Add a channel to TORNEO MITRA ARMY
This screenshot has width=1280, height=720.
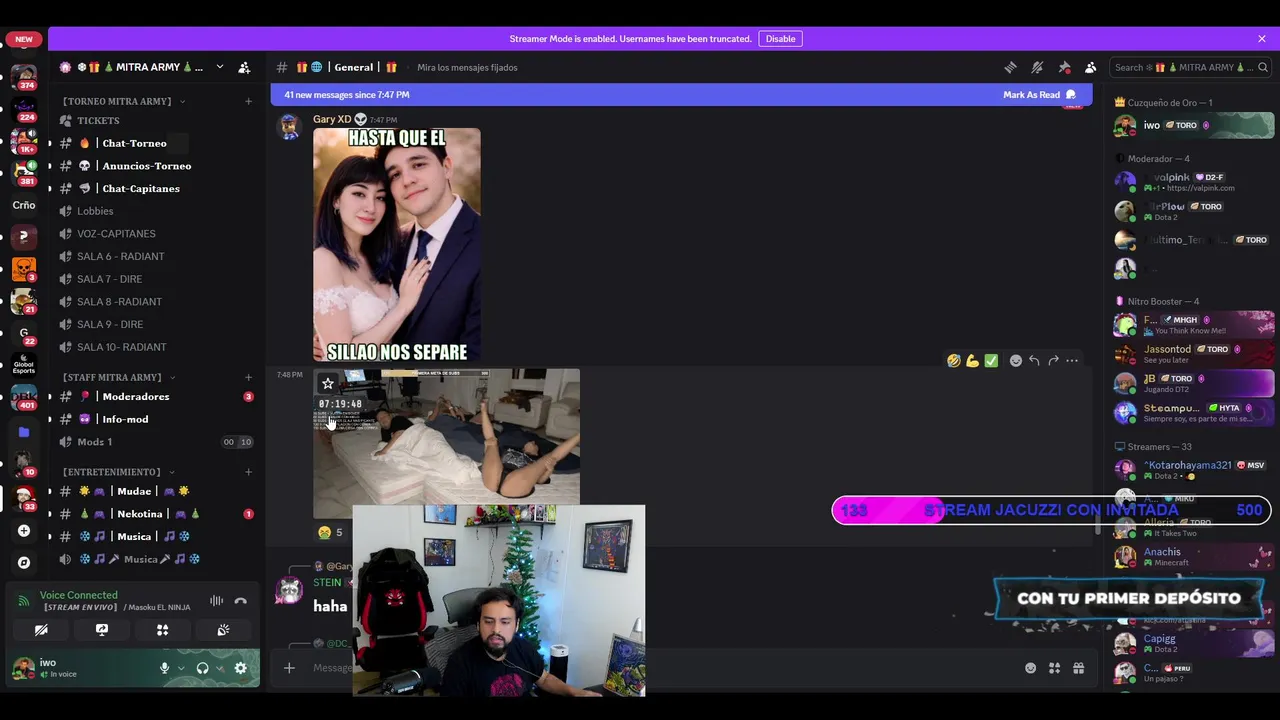(248, 101)
